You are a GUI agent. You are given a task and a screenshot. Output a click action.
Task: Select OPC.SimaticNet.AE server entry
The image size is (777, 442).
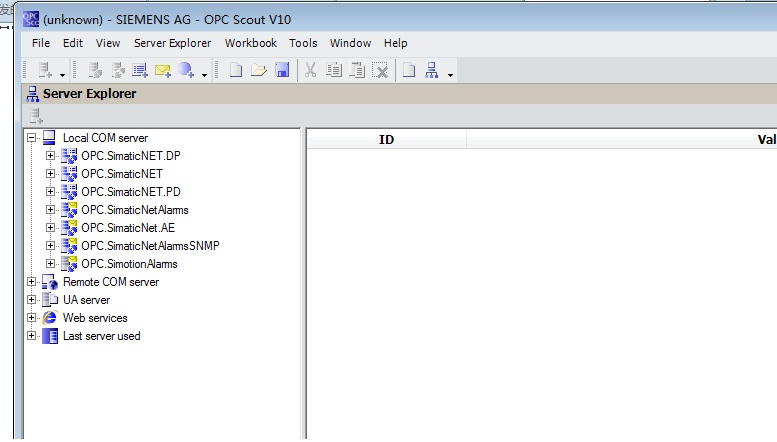tap(128, 227)
